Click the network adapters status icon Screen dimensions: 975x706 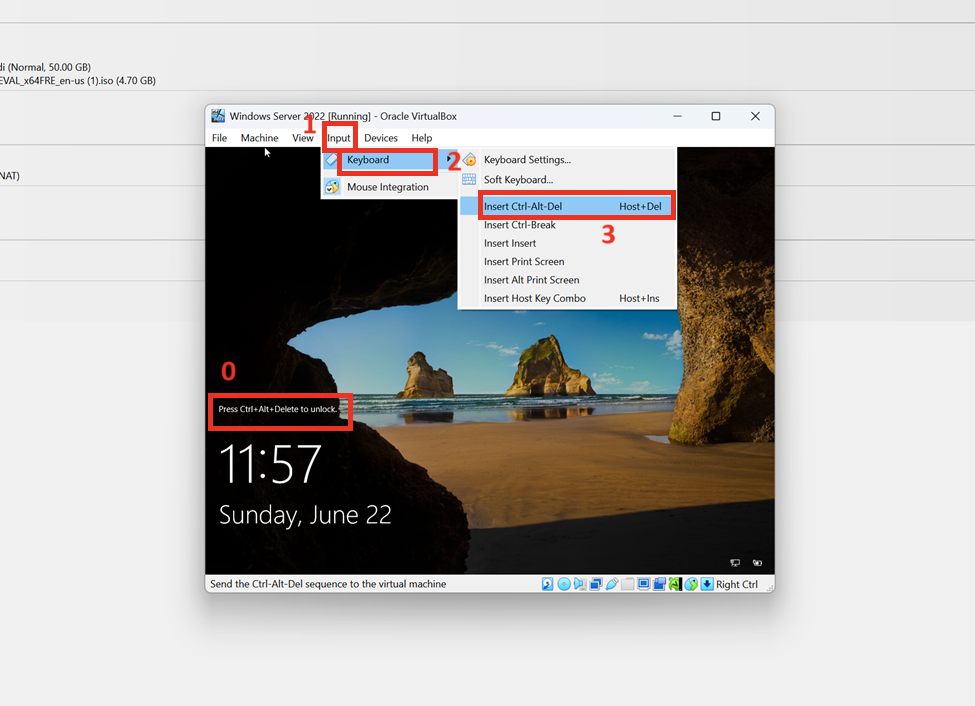click(596, 584)
